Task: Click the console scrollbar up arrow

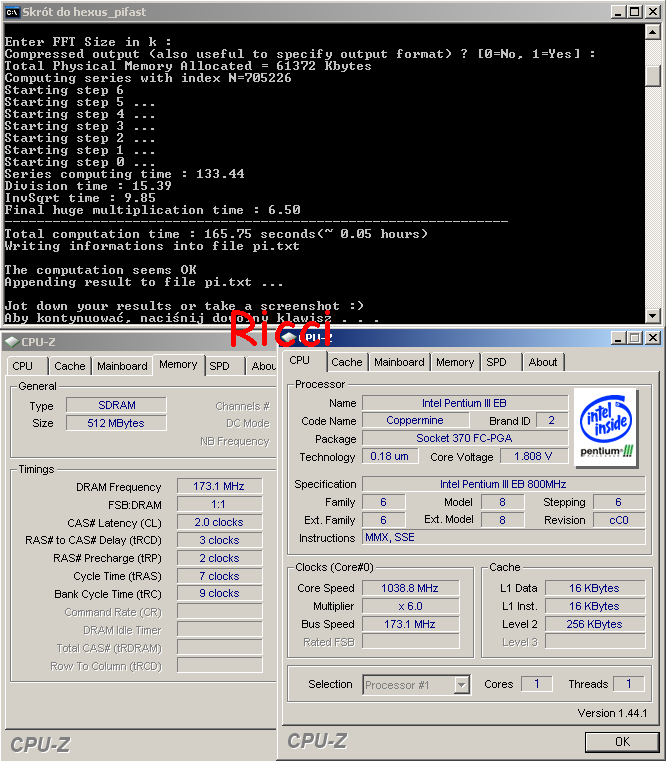Action: pos(652,33)
